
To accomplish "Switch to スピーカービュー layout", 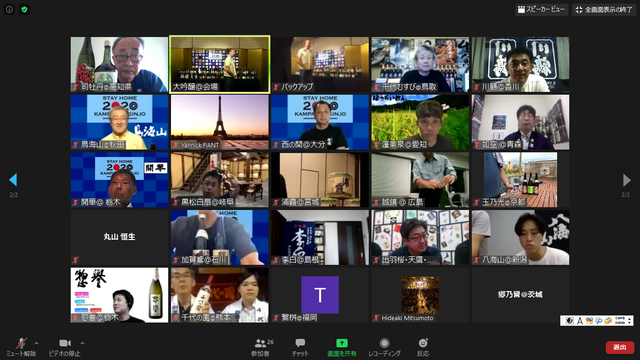I will pyautogui.click(x=541, y=9).
